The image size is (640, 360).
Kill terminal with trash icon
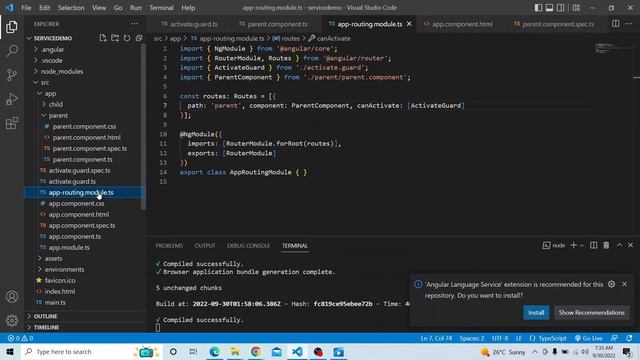coord(606,245)
